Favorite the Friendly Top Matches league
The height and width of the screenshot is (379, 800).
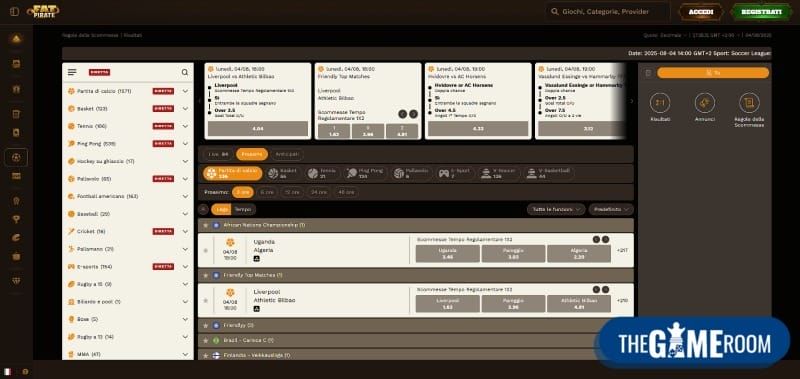(206, 275)
